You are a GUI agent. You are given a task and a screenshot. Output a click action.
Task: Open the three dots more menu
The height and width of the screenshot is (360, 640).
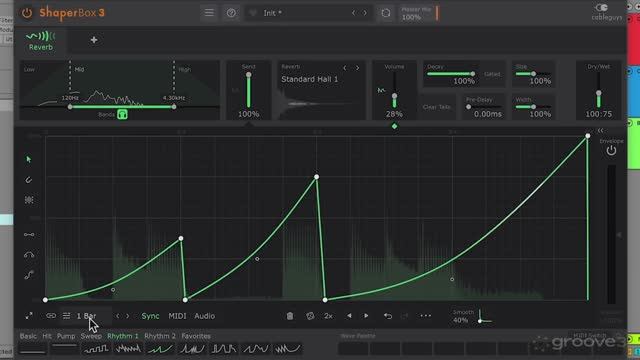click(425, 316)
